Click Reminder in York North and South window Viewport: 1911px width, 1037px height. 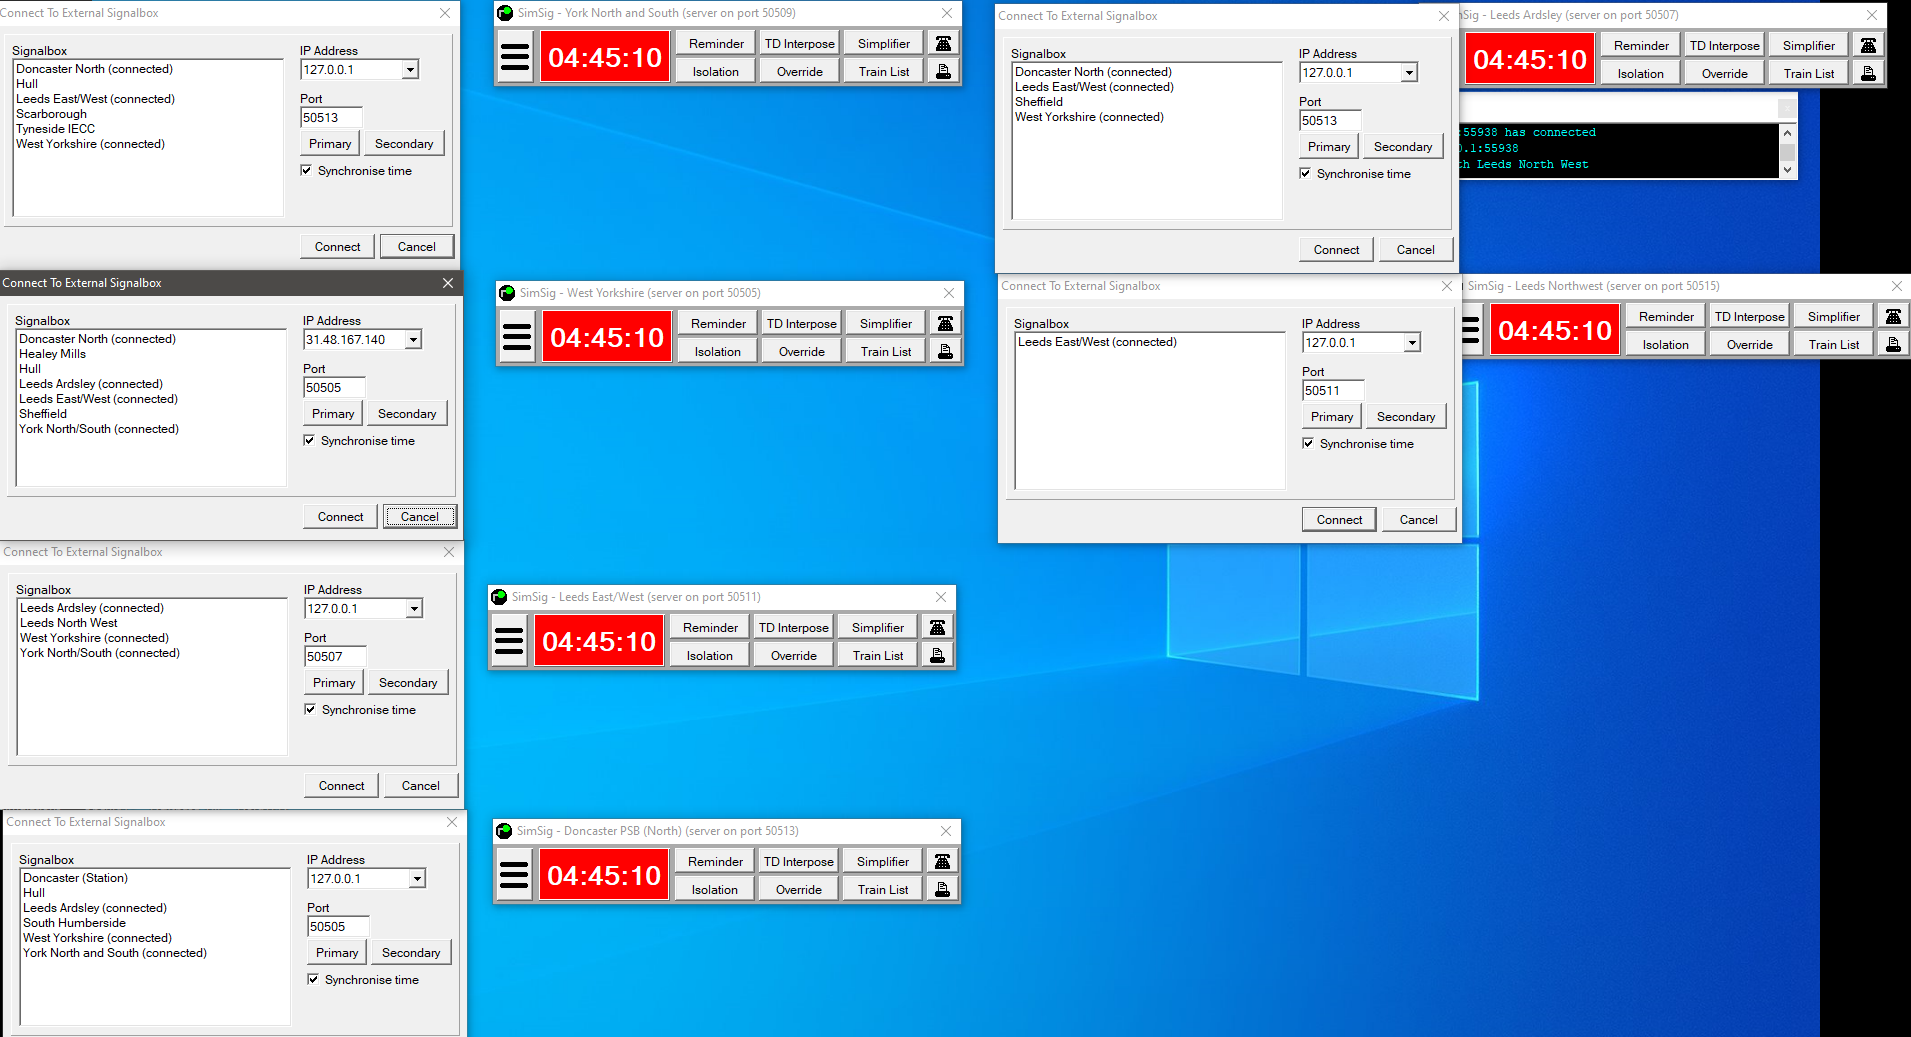pyautogui.click(x=716, y=43)
